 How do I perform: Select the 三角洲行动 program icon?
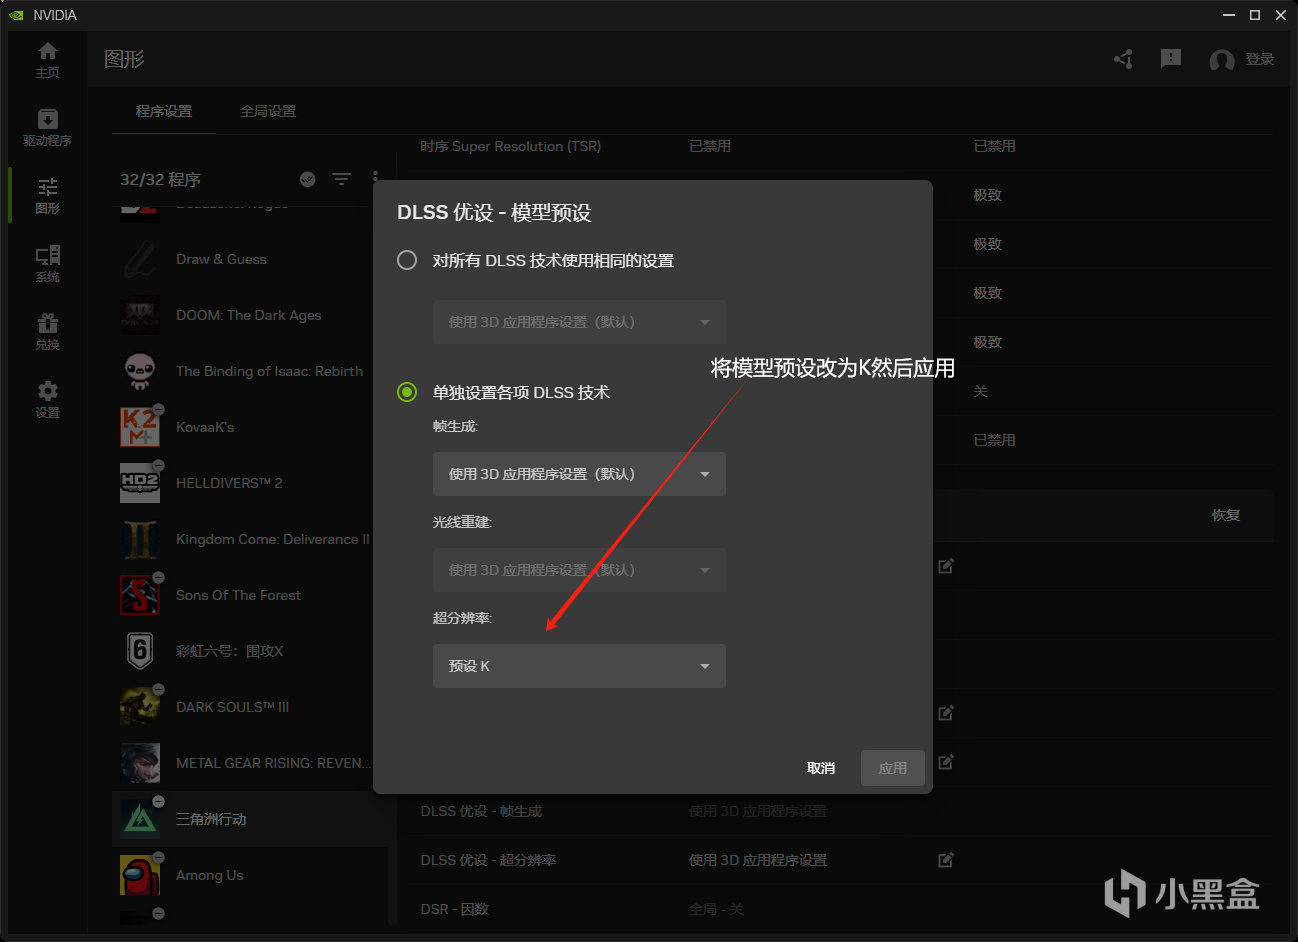[x=140, y=819]
